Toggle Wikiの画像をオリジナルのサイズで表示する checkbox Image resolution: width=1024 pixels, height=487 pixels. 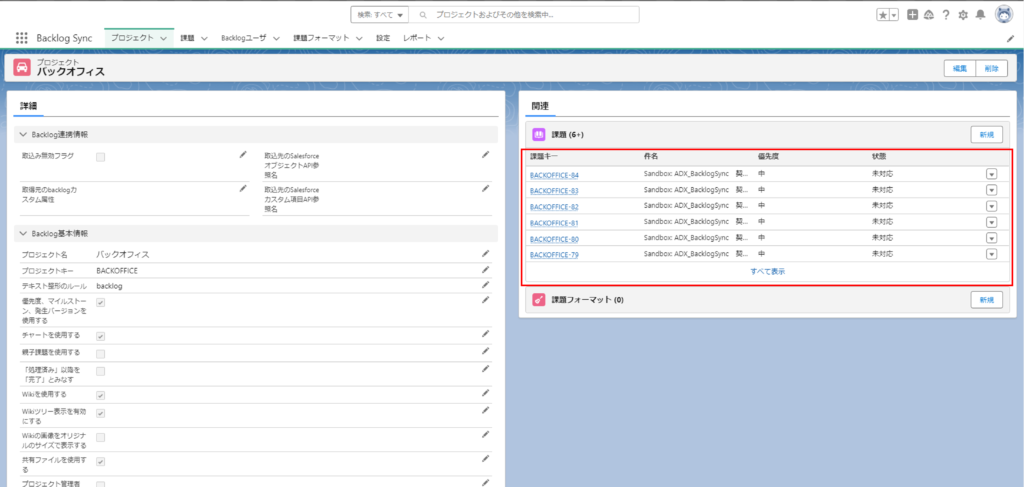(x=101, y=437)
